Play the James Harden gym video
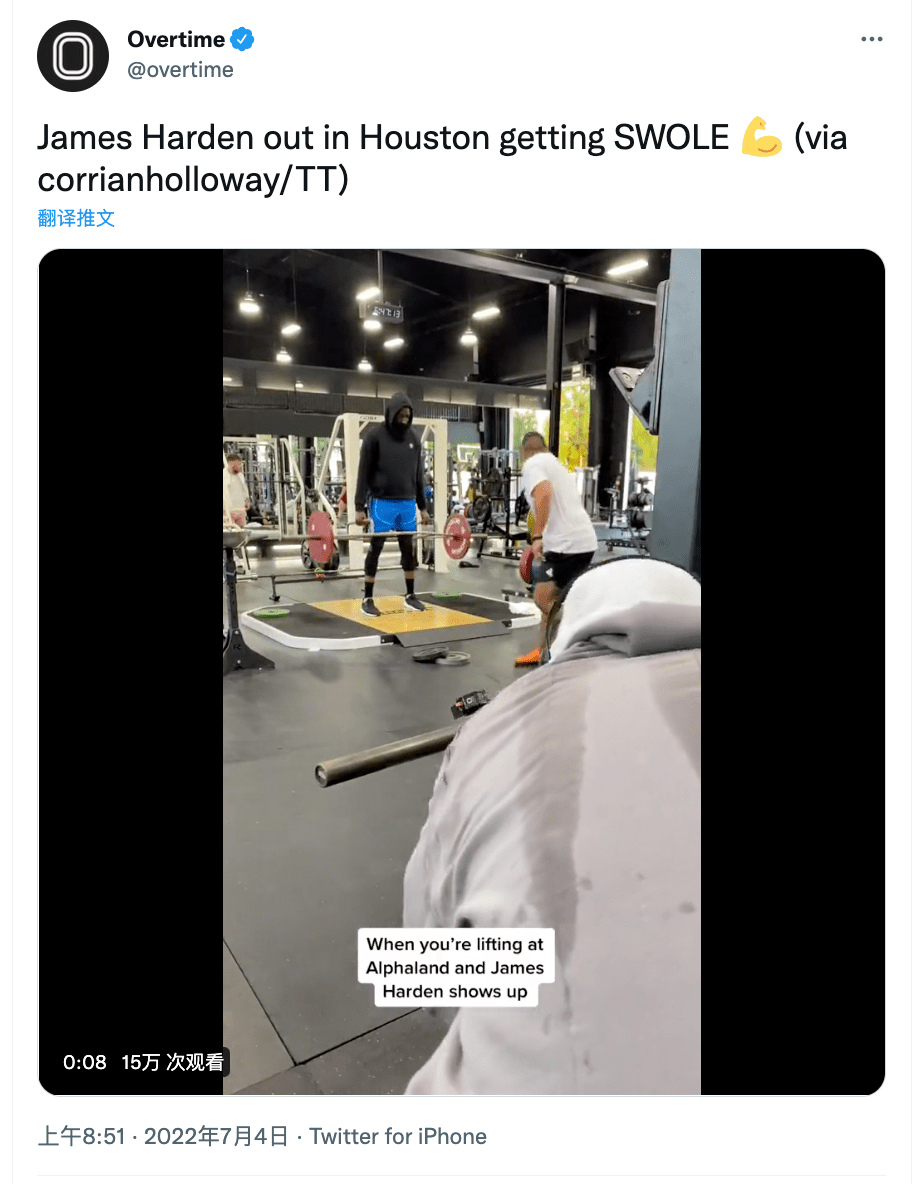The width and height of the screenshot is (922, 1184). point(461,671)
